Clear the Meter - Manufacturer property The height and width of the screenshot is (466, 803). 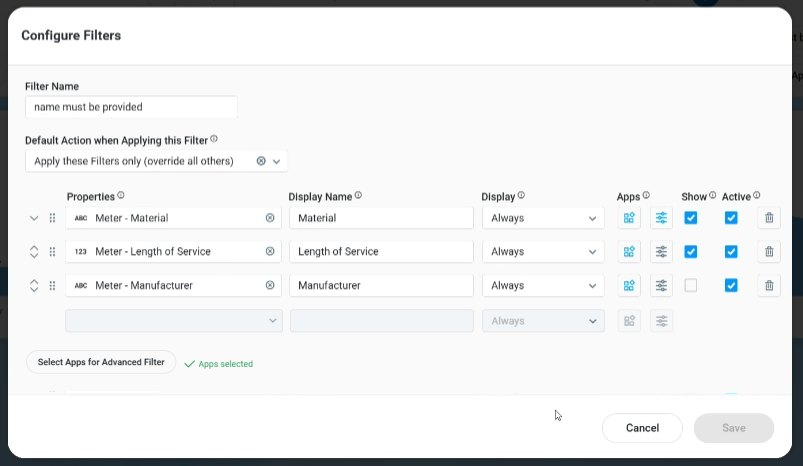click(270, 286)
